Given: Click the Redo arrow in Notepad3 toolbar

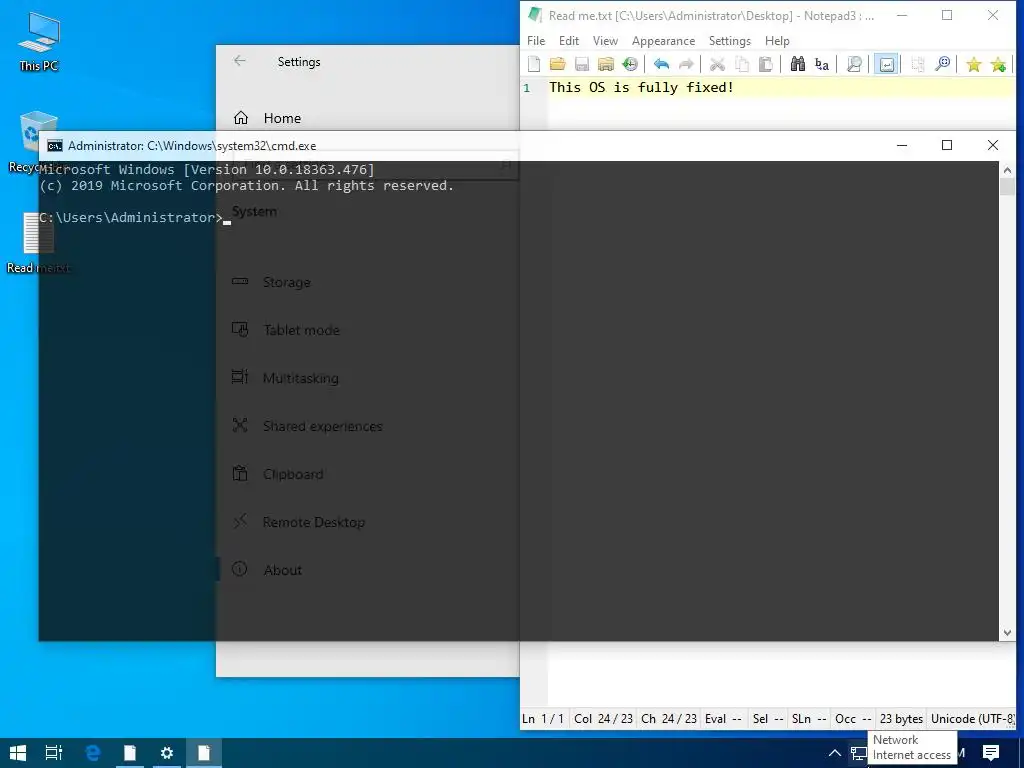Looking at the screenshot, I should pyautogui.click(x=686, y=64).
